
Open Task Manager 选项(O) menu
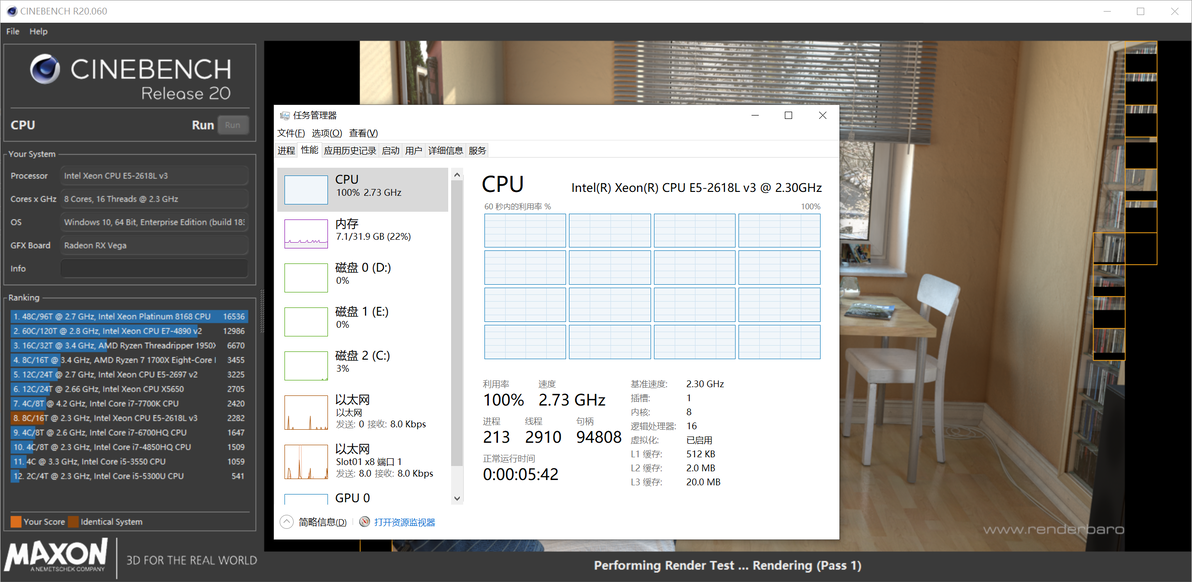tap(327, 133)
